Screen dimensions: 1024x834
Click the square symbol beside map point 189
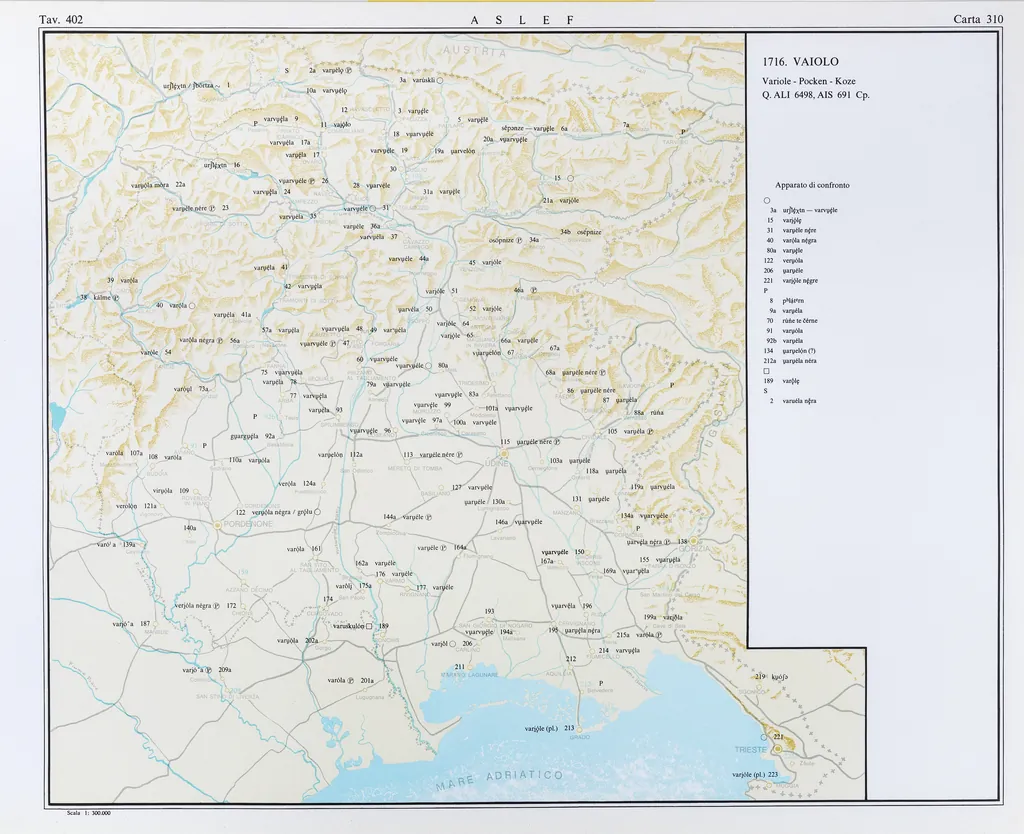click(x=369, y=626)
